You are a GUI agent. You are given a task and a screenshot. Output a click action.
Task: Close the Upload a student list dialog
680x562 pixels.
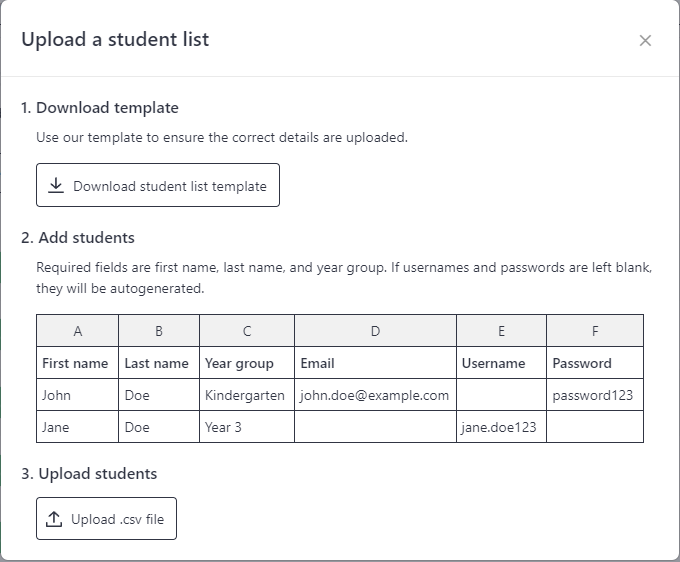coord(645,40)
